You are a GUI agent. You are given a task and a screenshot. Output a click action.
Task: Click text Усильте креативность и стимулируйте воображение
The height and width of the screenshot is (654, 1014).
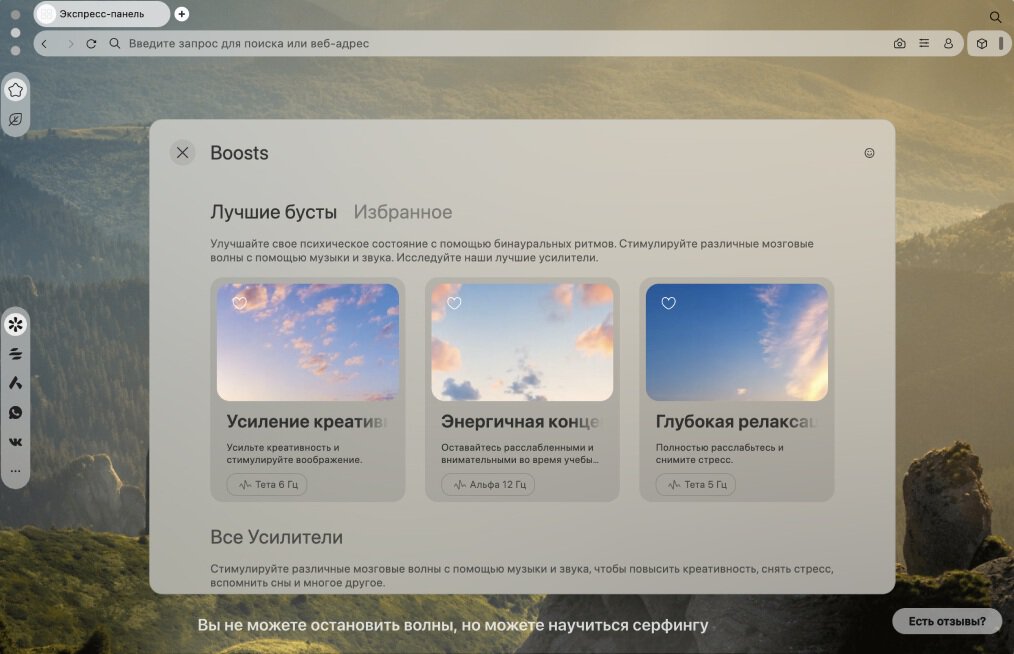(294, 453)
